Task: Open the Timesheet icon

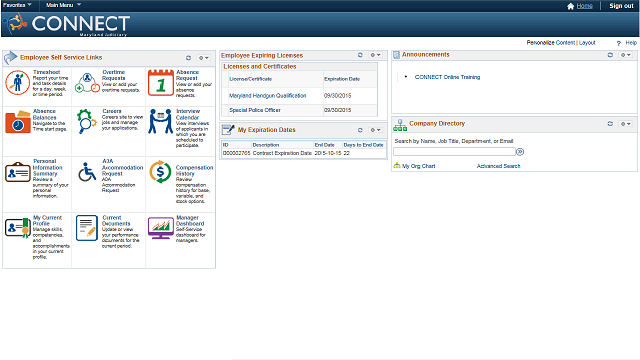Action: tap(17, 83)
